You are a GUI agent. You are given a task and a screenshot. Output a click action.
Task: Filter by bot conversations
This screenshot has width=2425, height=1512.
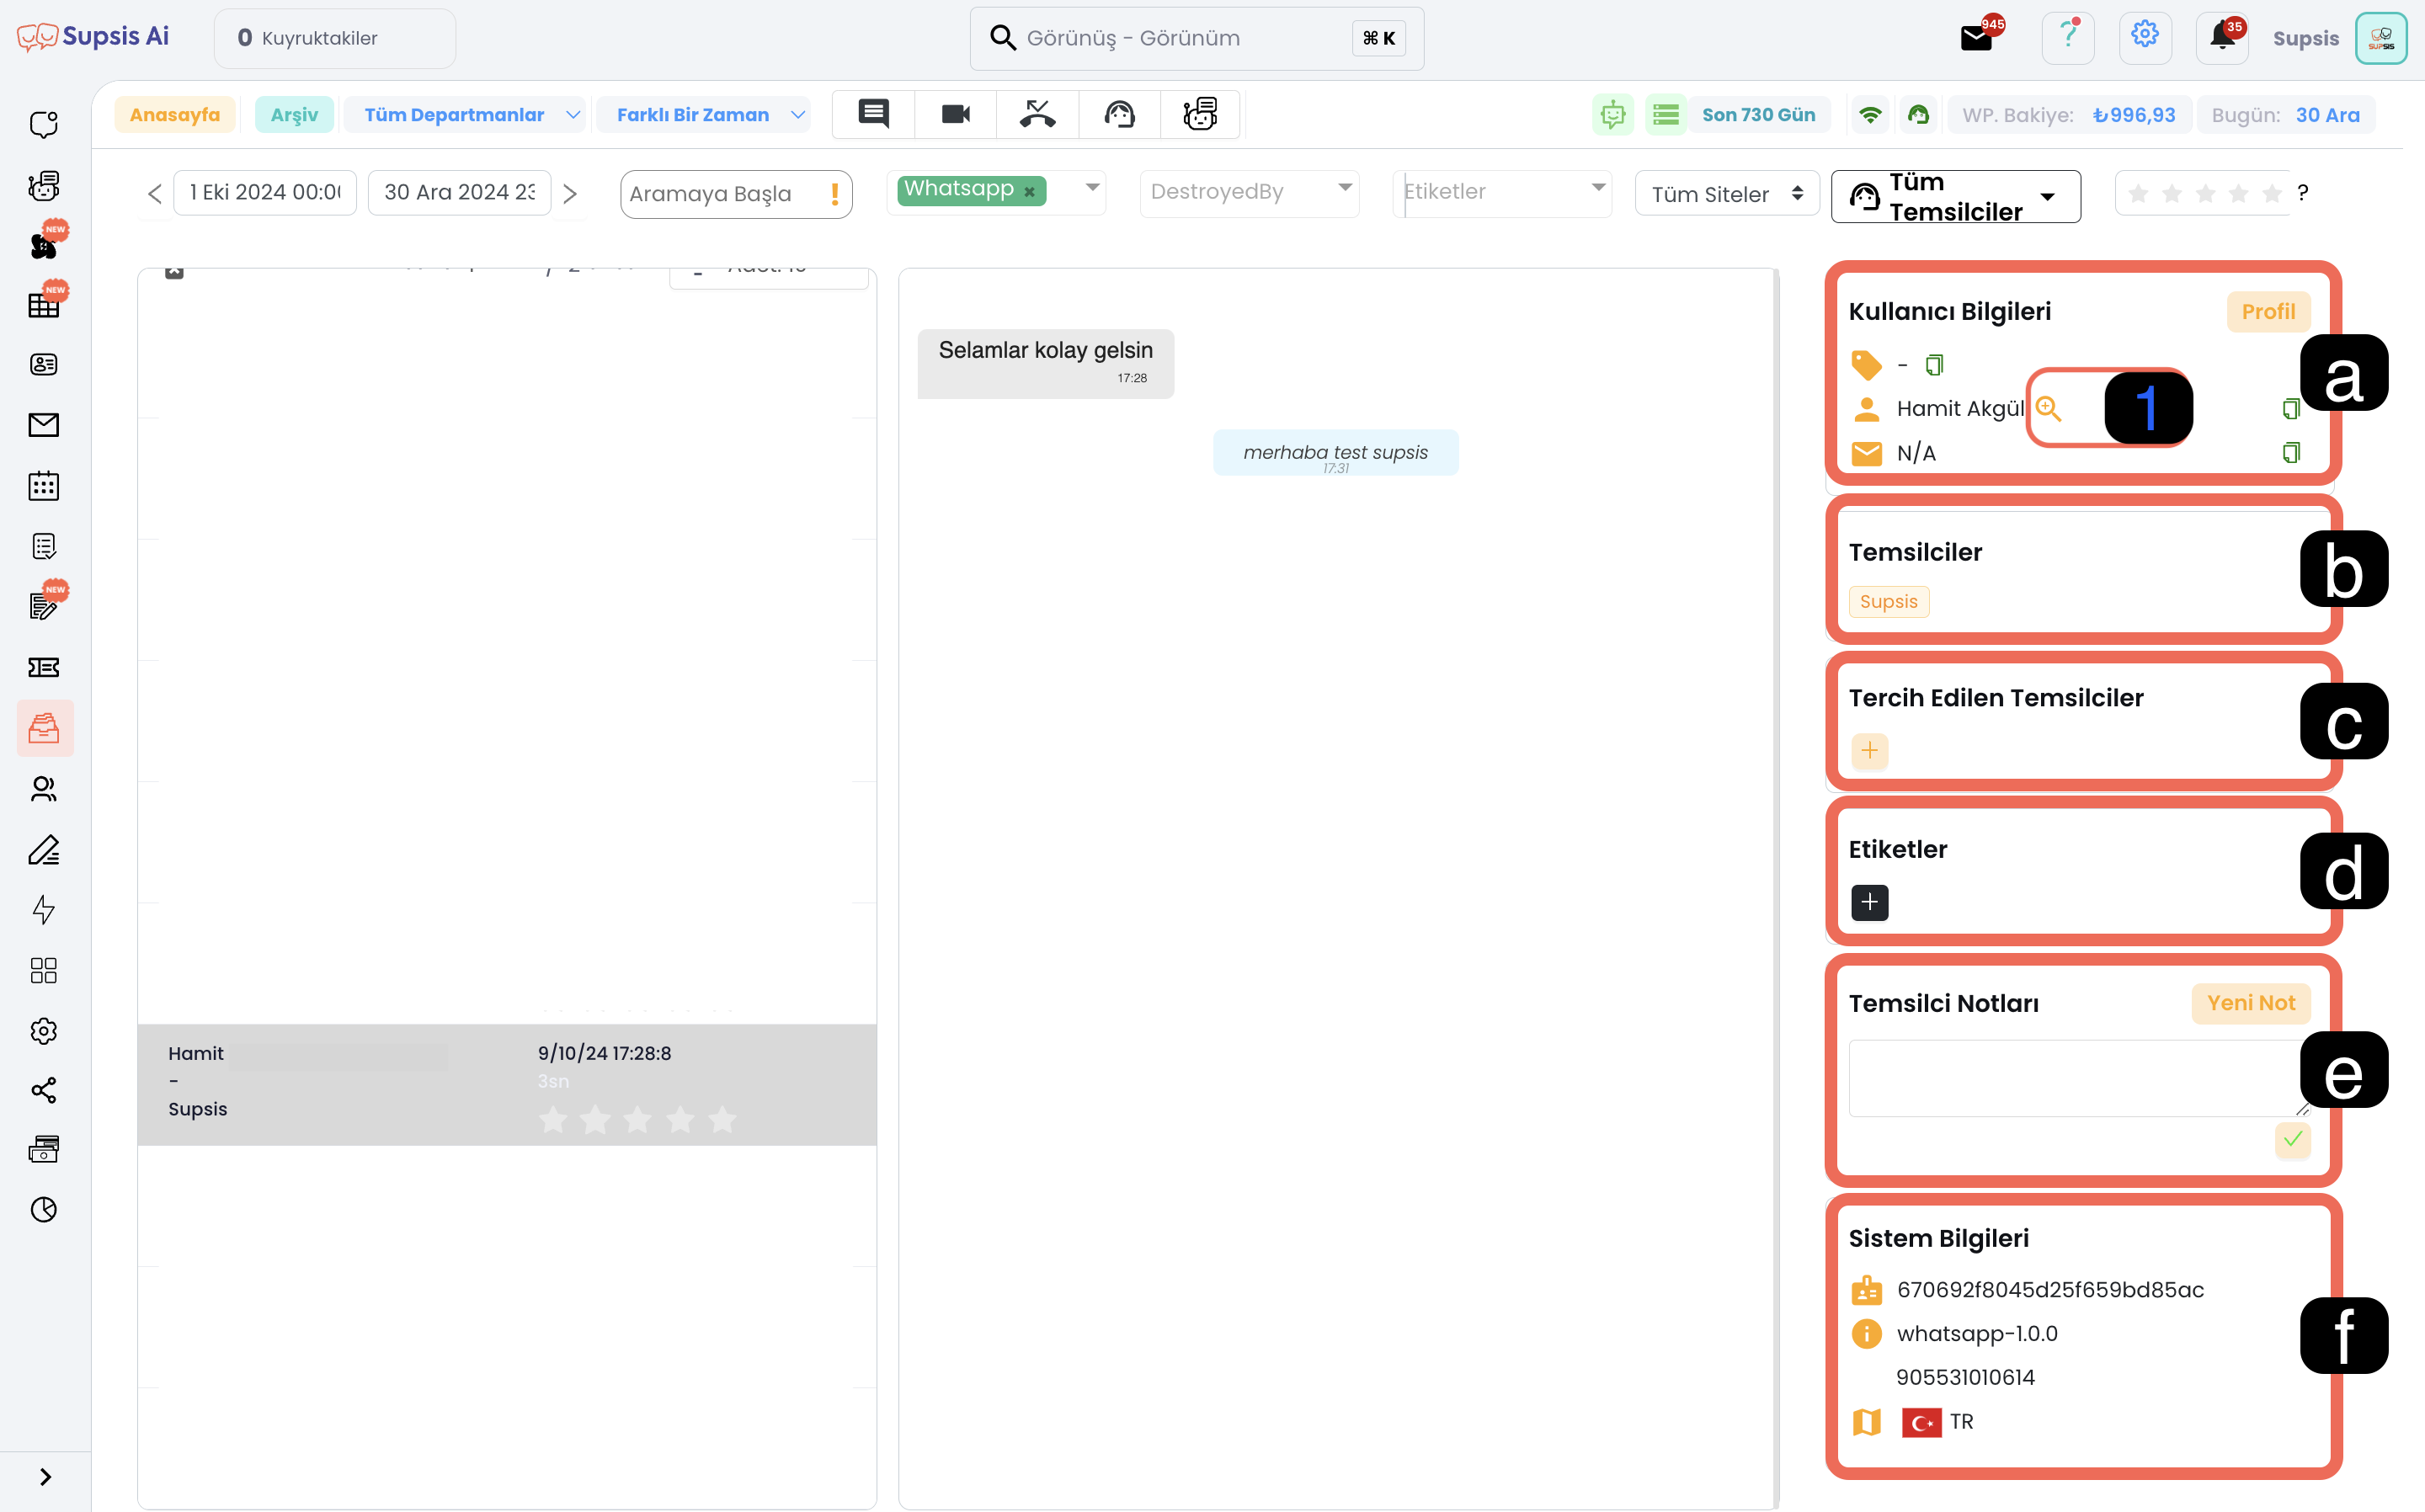[x=1200, y=114]
